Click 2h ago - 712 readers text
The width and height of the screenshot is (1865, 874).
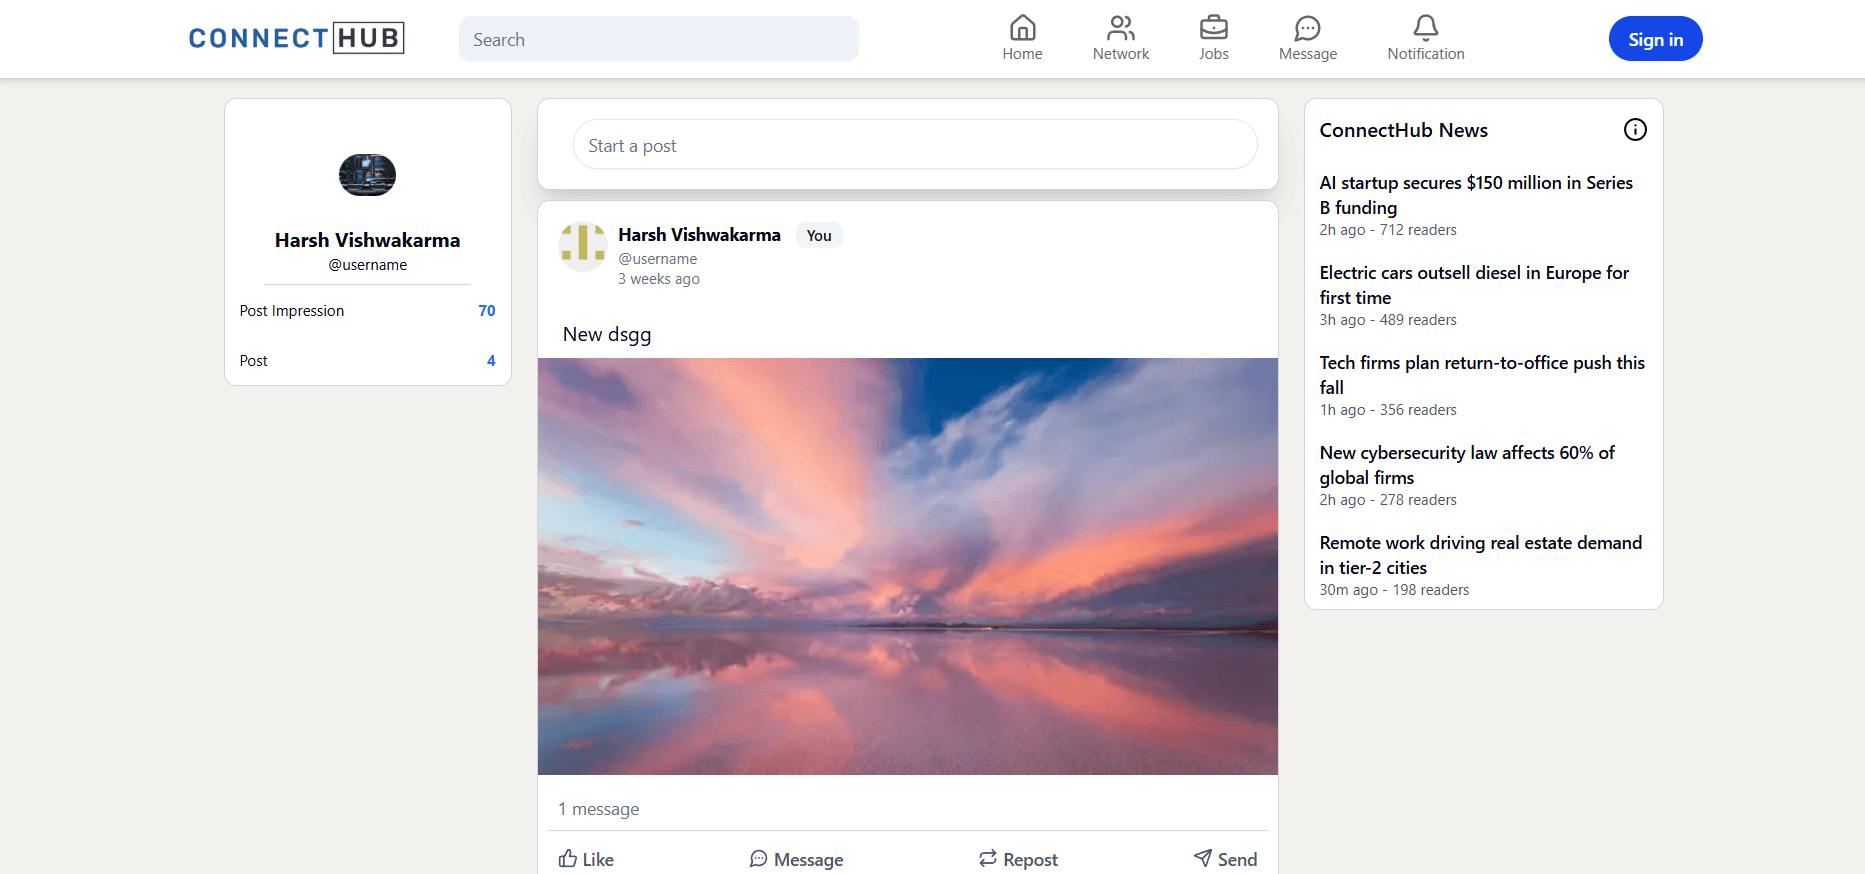coord(1387,230)
